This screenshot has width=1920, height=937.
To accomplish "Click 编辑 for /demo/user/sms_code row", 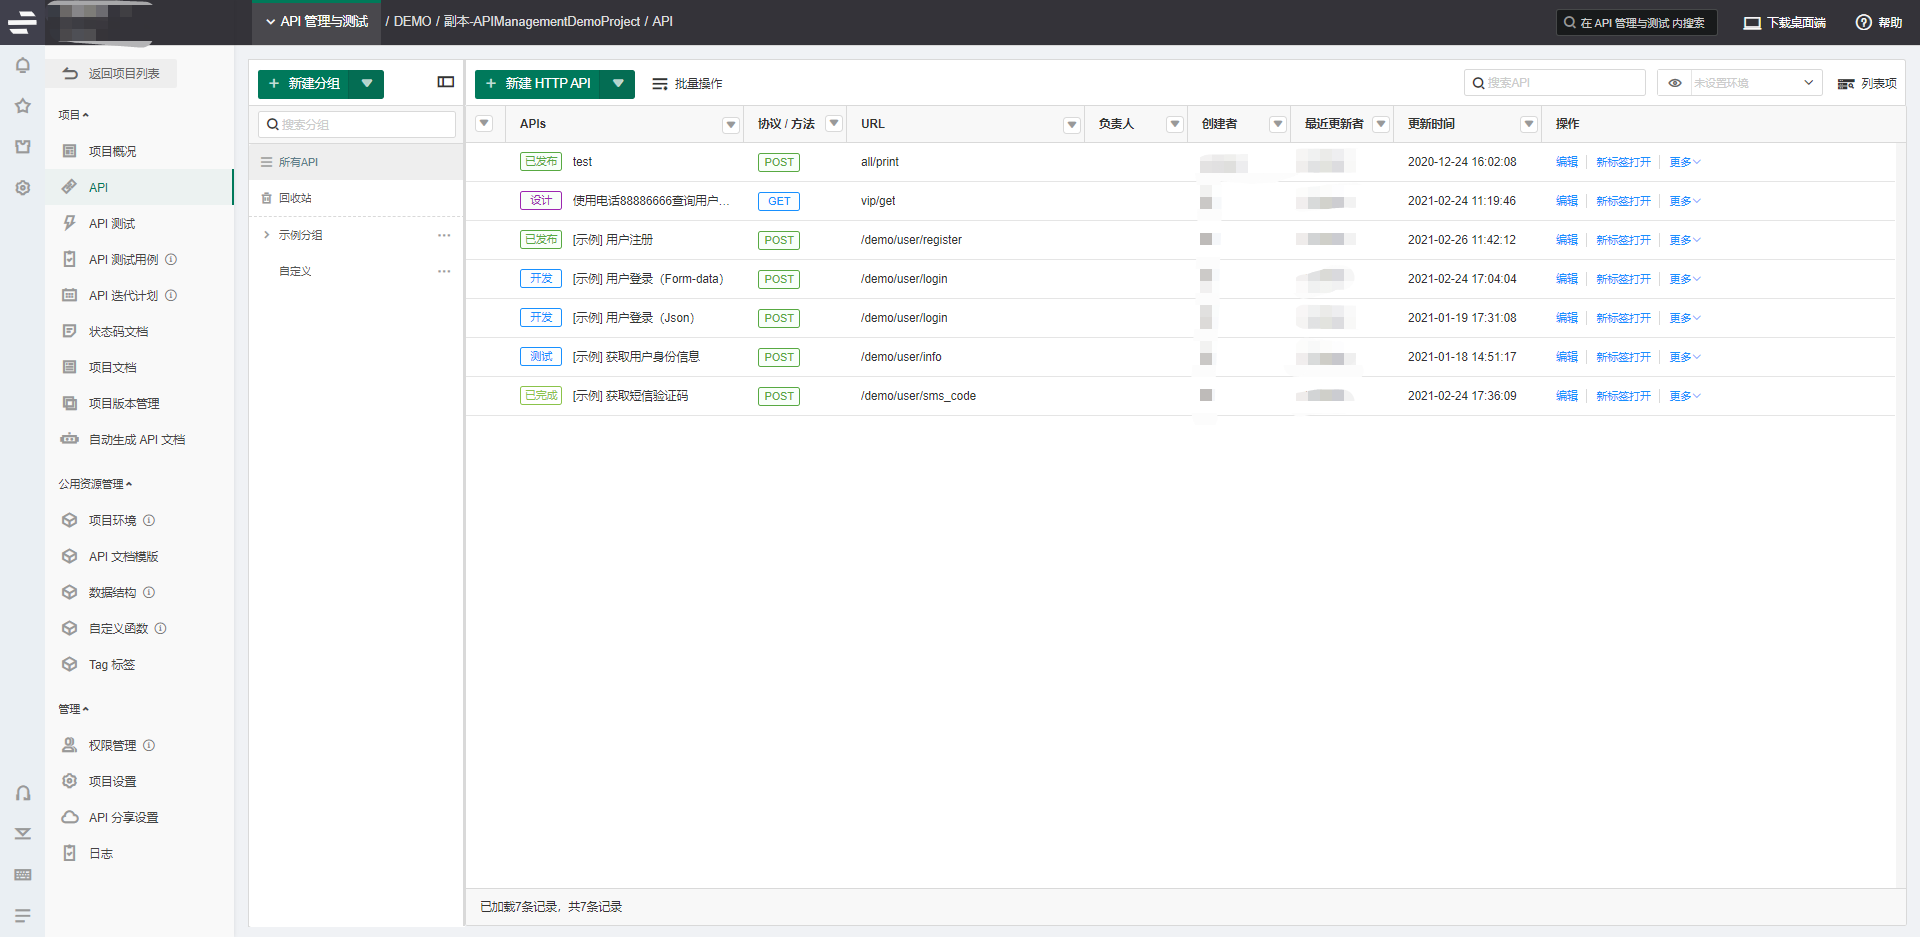I will point(1567,396).
